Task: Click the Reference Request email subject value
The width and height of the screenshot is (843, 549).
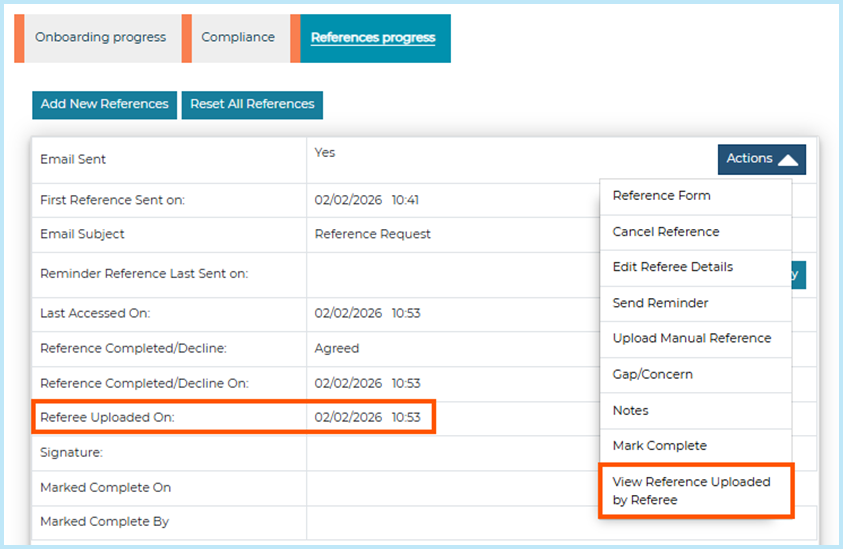Action: pos(373,234)
